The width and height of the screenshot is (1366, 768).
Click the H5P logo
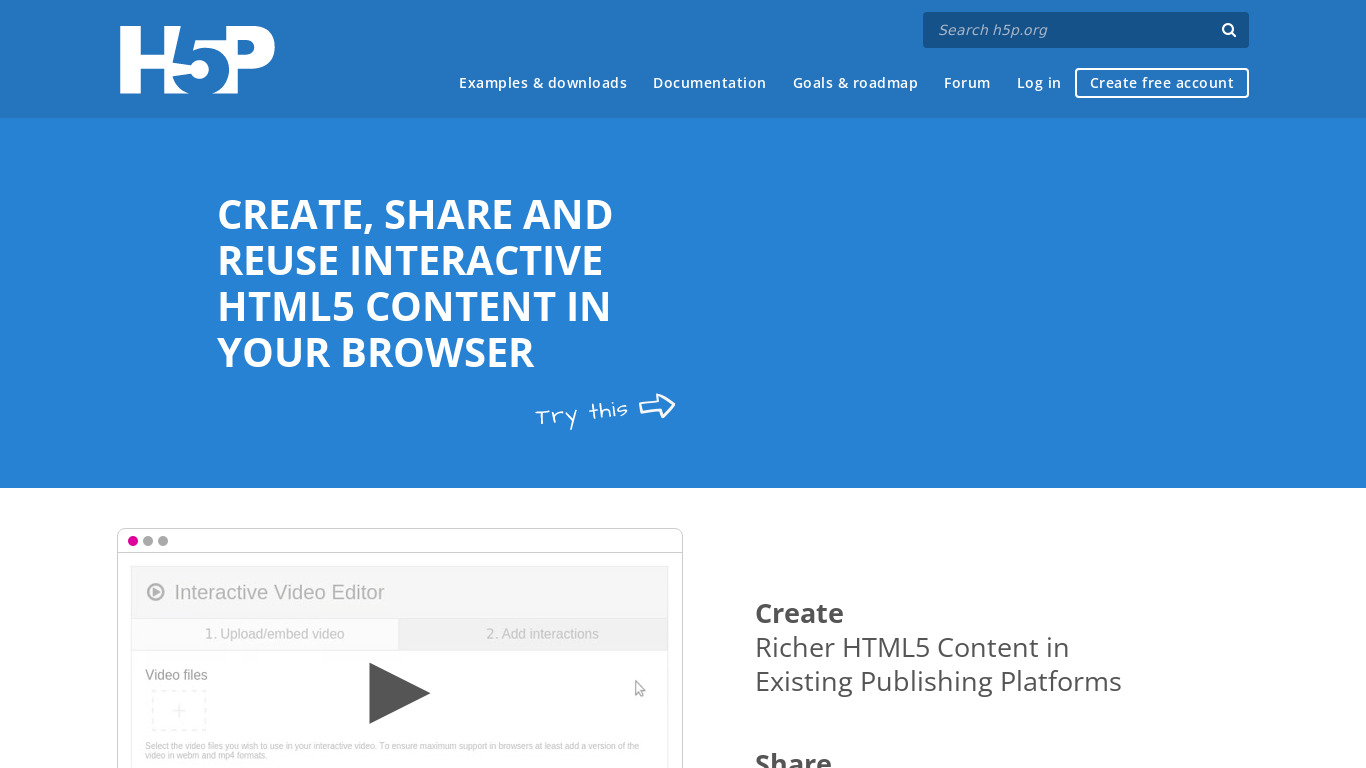point(197,60)
